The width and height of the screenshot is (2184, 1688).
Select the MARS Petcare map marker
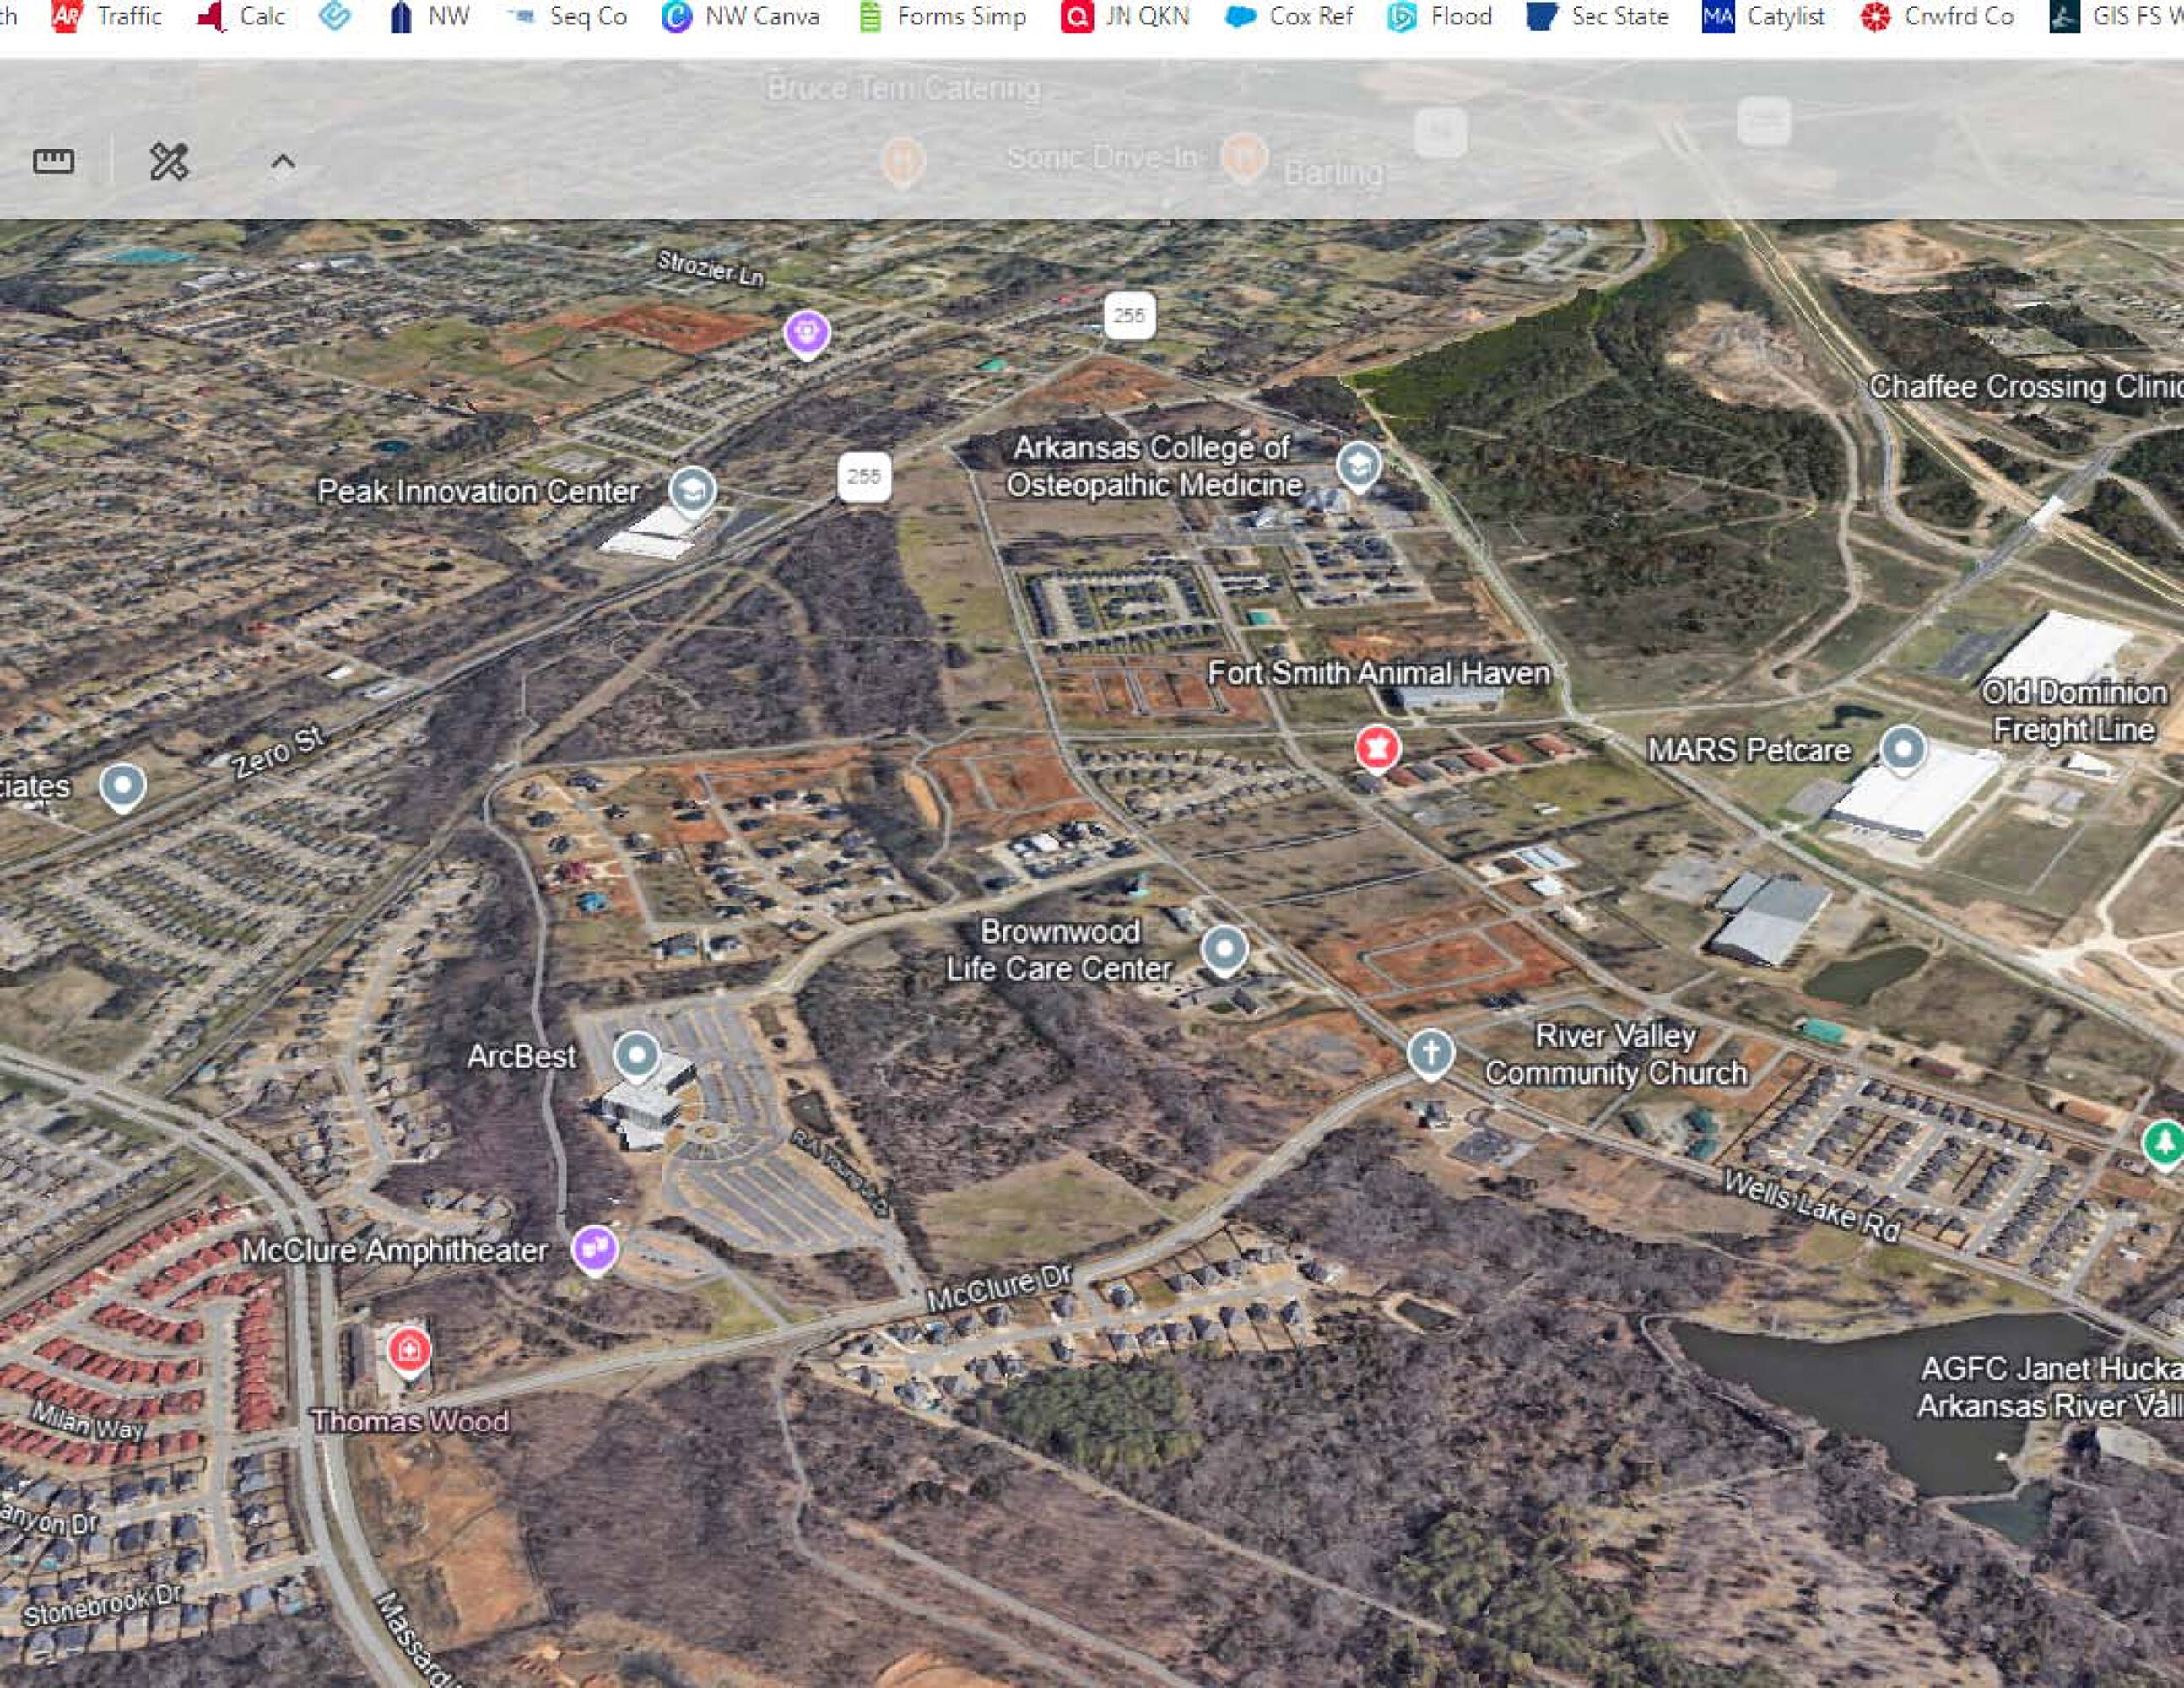coord(1902,748)
